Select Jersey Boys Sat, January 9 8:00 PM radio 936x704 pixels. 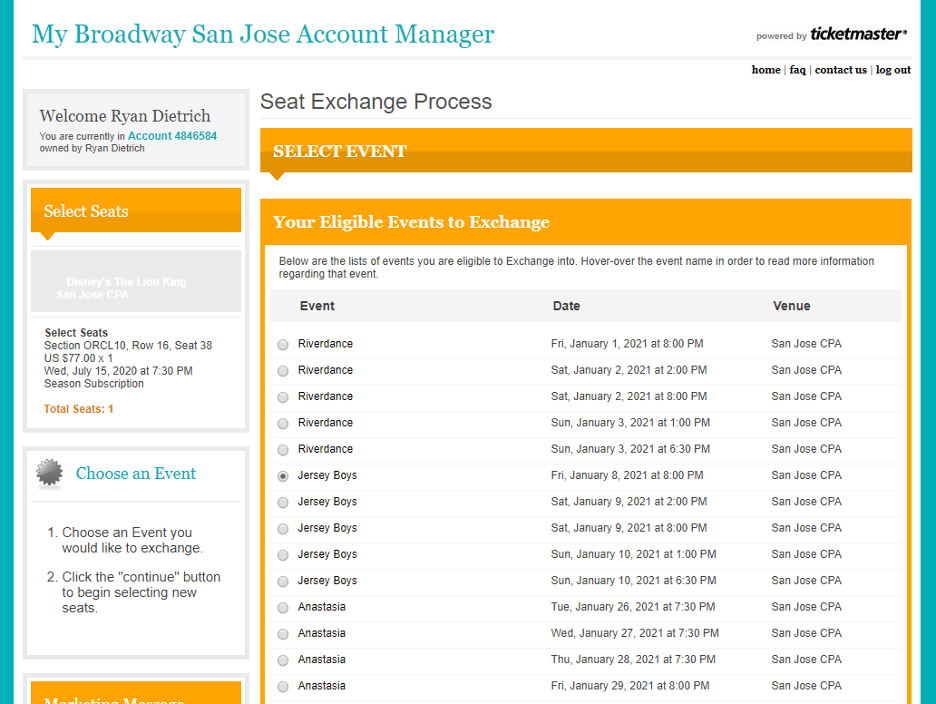tap(283, 528)
